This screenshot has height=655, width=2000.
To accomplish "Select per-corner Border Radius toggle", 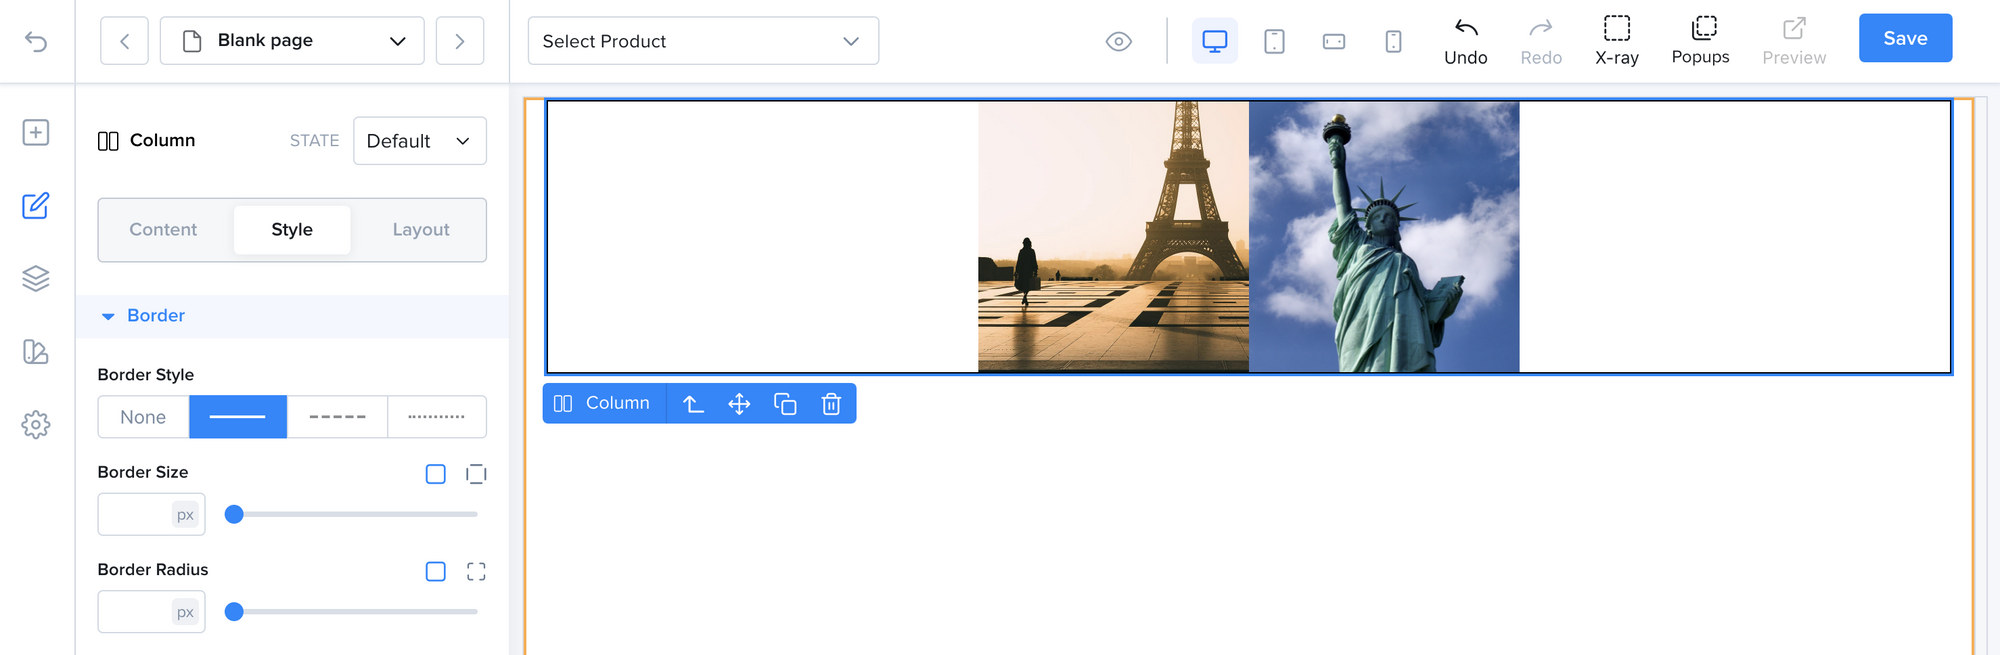I will (476, 571).
